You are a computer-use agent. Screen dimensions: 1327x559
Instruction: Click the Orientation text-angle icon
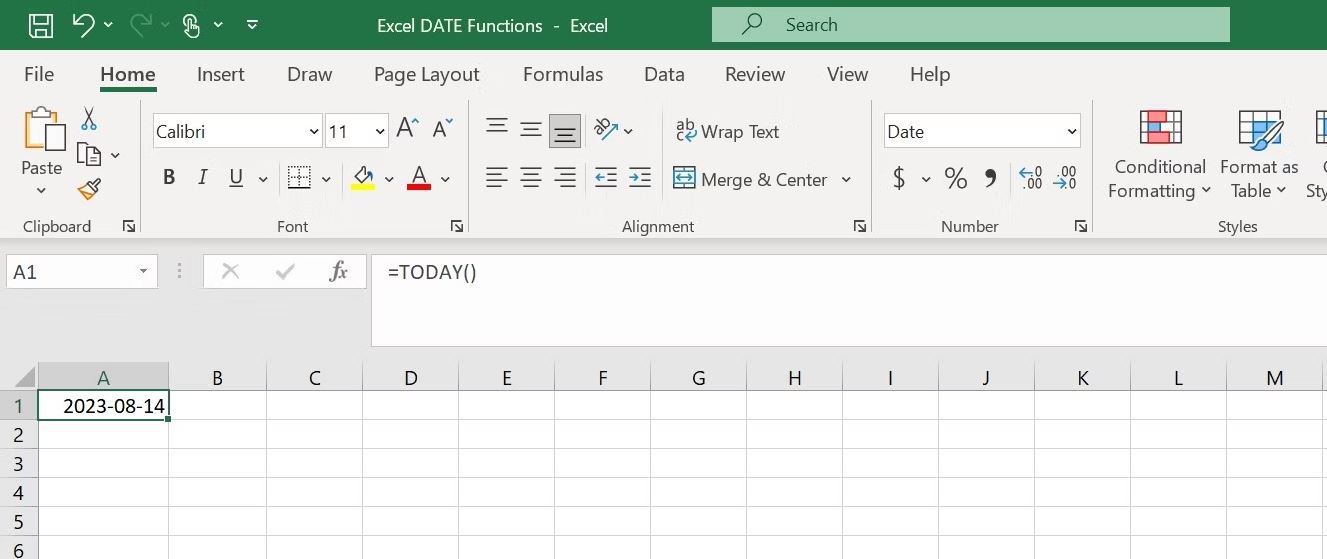(x=606, y=129)
